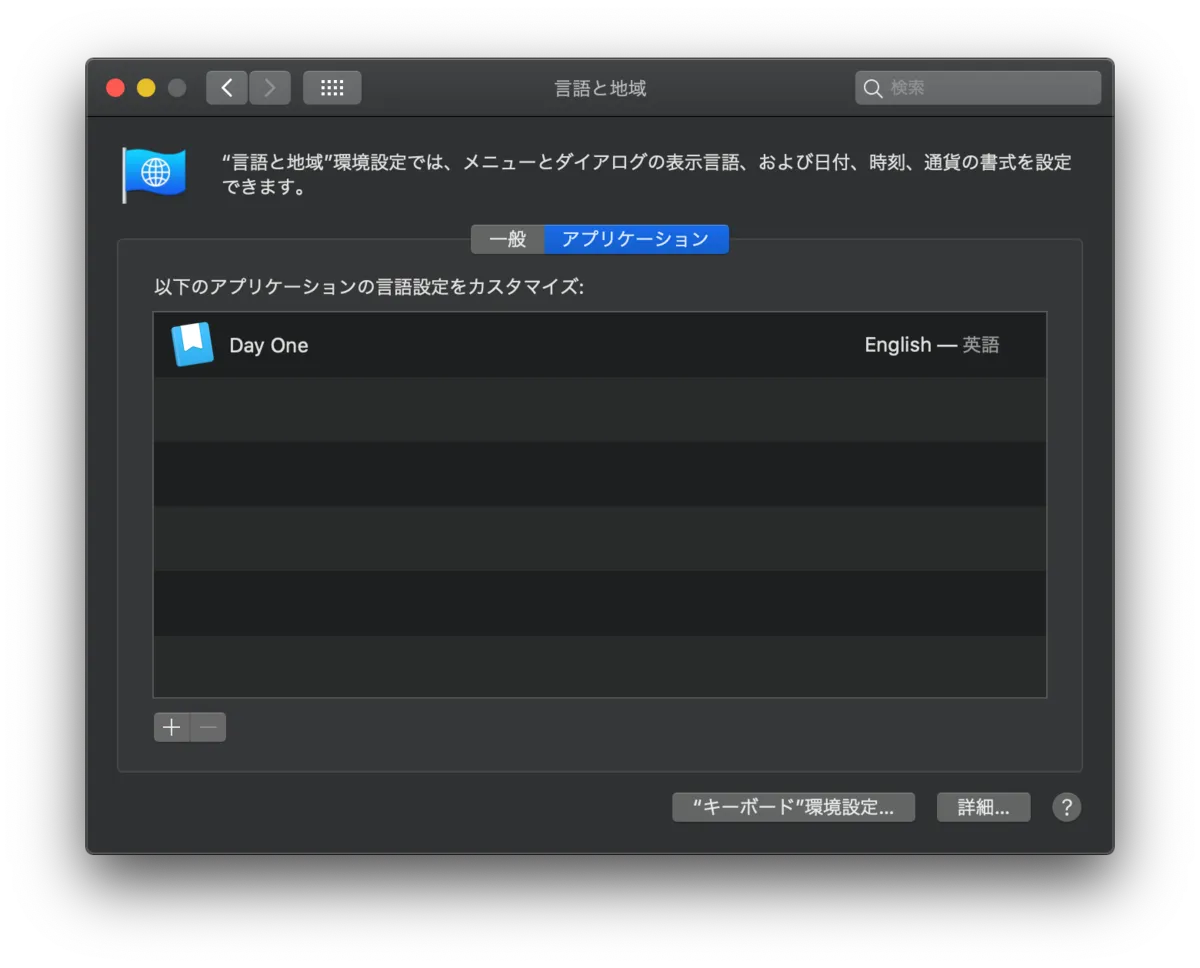This screenshot has height=968, width=1200.
Task: Open the Show All preferences grid icon
Action: [332, 87]
